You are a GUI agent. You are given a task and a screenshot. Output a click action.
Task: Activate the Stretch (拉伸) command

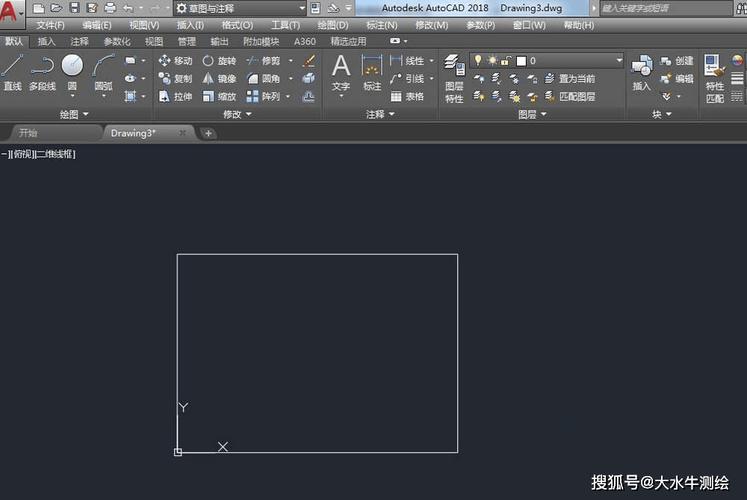(175, 96)
